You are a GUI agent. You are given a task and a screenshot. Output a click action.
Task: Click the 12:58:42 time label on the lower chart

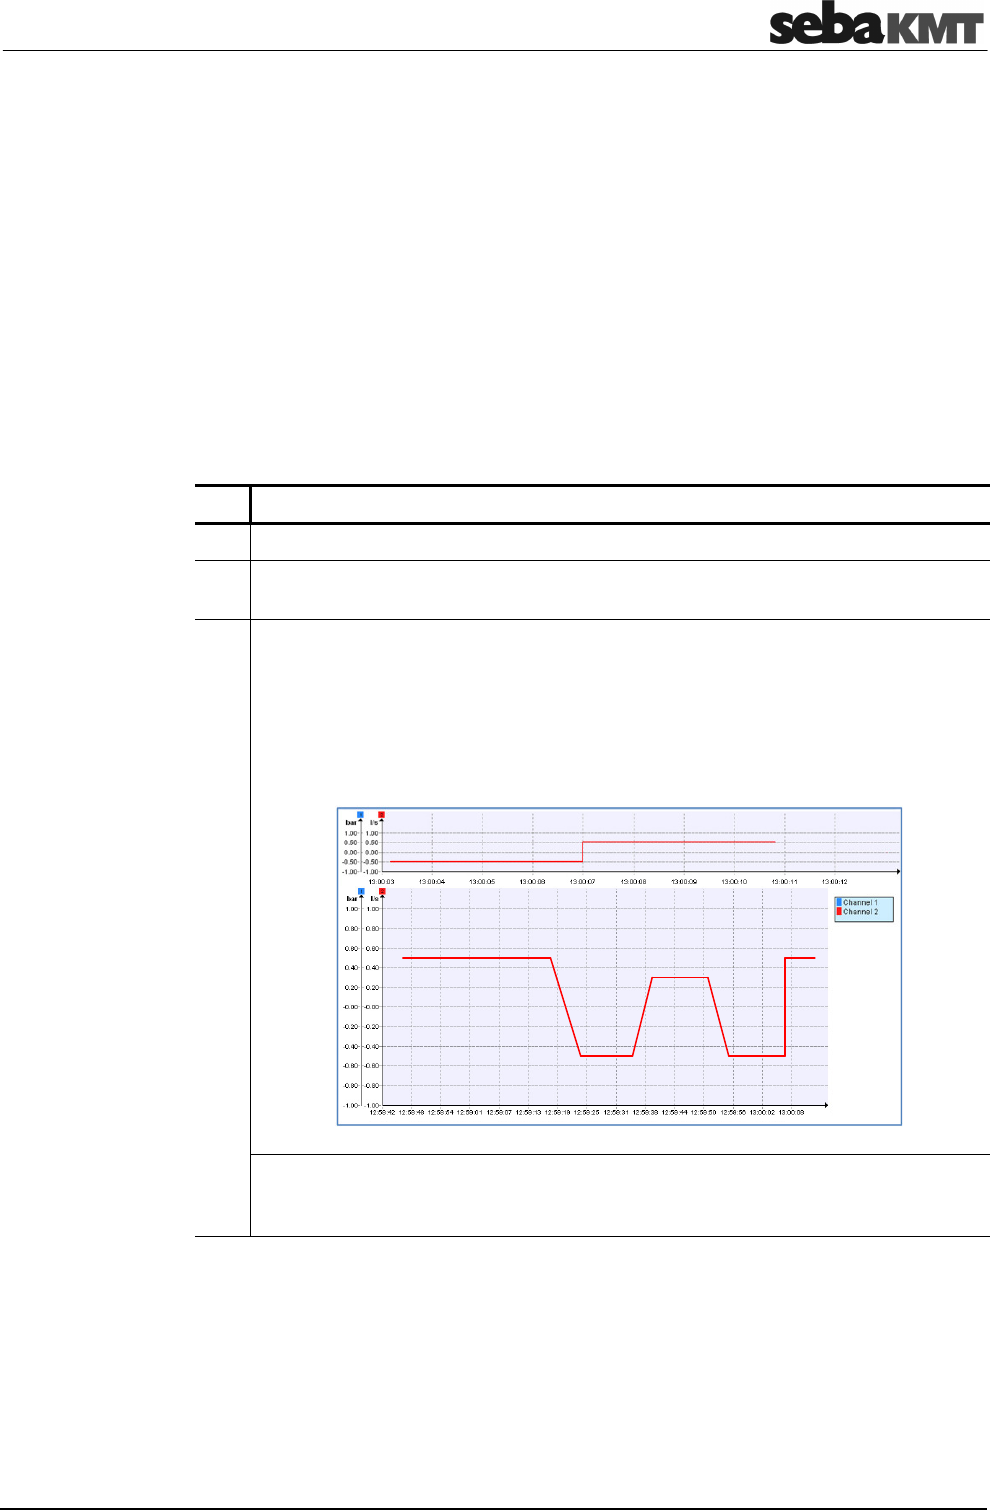click(x=382, y=1112)
